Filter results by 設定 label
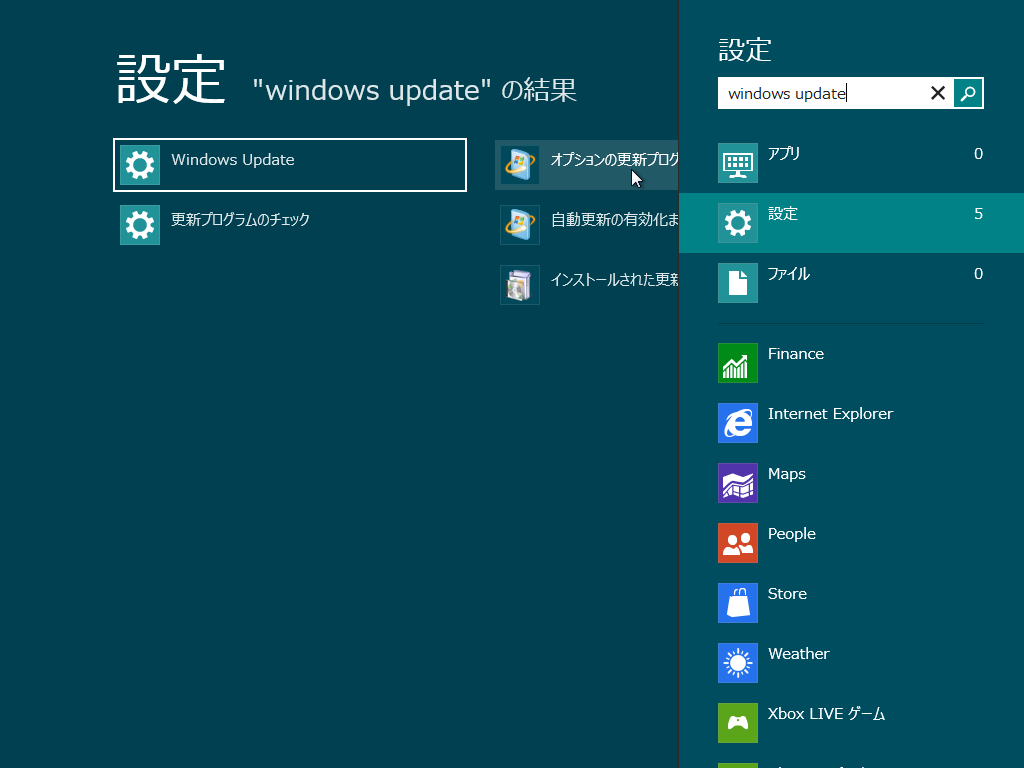Viewport: 1024px width, 768px height. (783, 214)
